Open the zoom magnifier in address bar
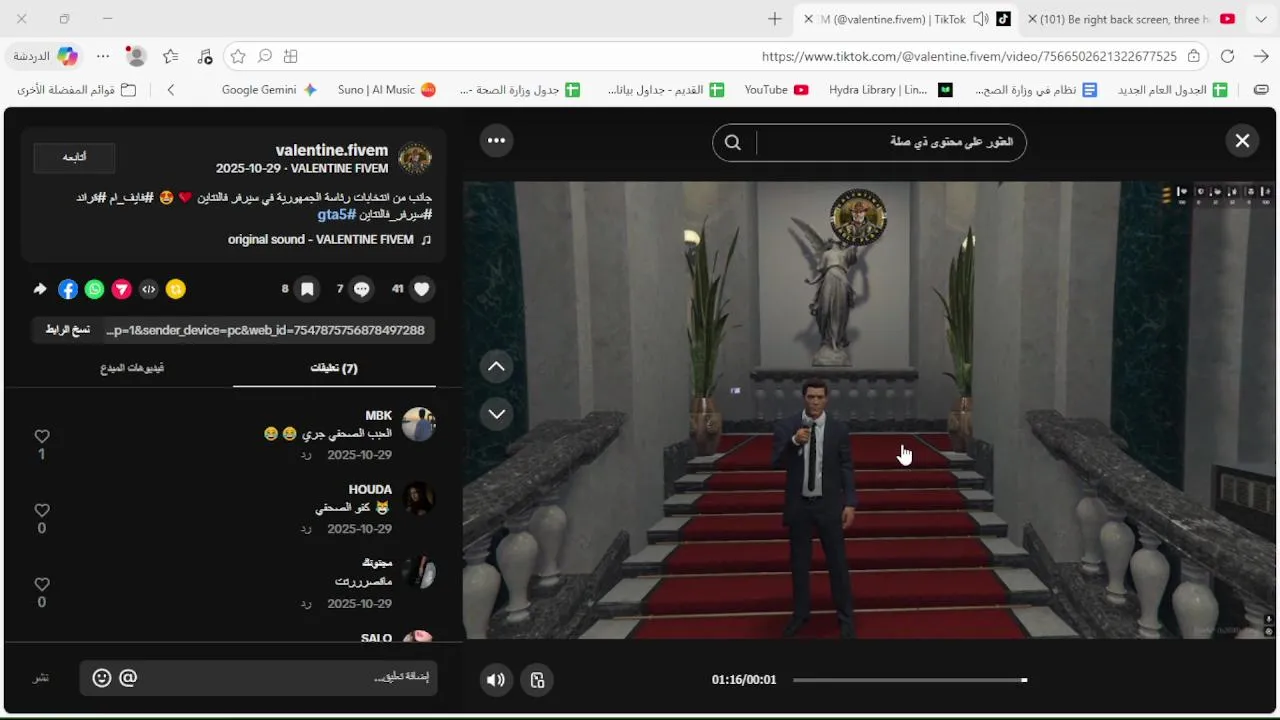This screenshot has width=1280, height=720. 265,56
